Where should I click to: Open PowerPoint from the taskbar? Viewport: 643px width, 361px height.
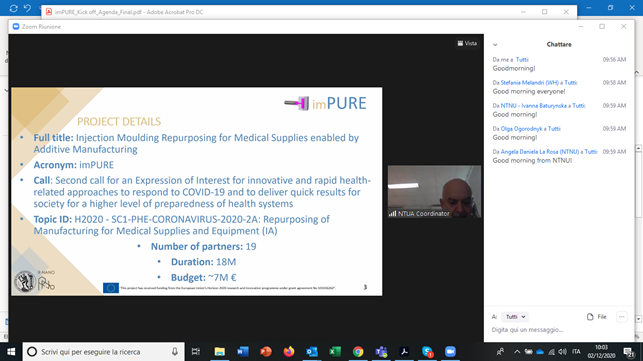(266, 352)
